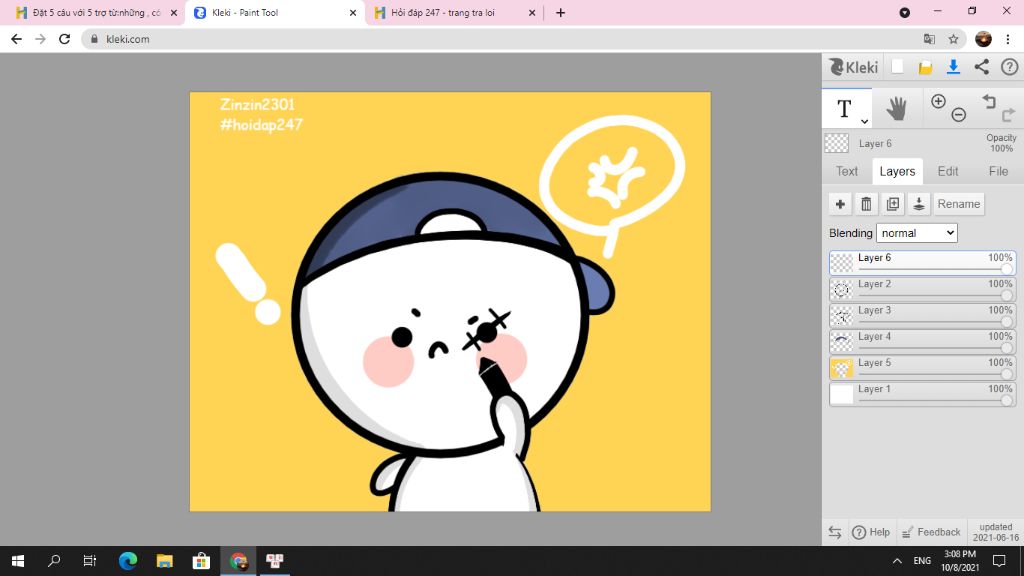Merge layer down

tap(918, 204)
